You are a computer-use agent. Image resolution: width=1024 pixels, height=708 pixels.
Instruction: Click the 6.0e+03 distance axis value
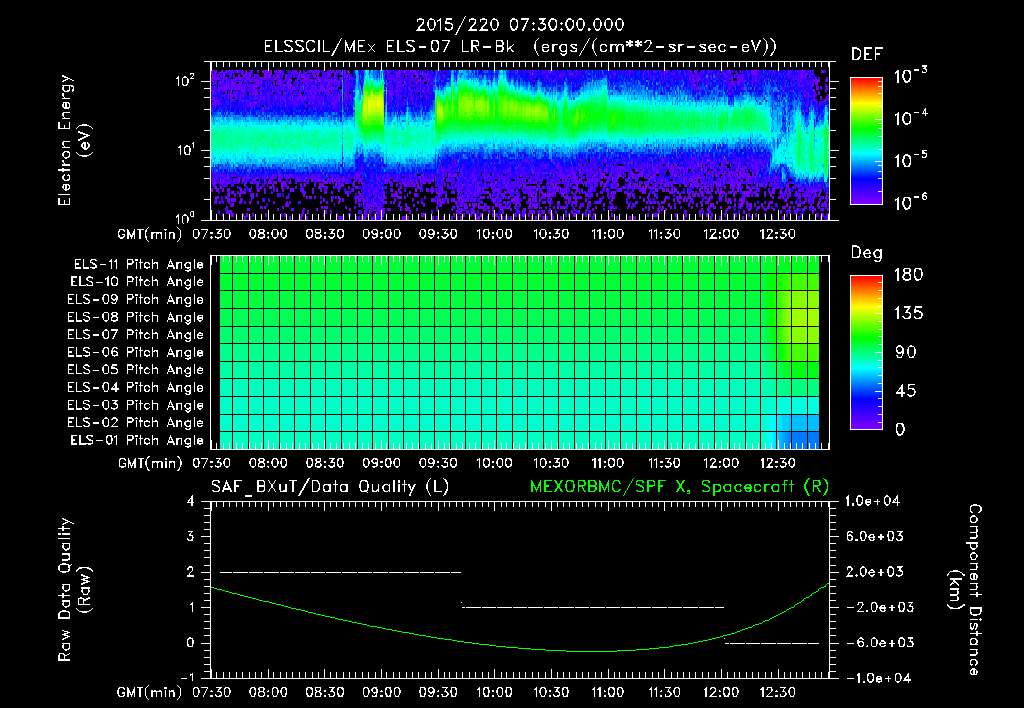[x=874, y=537]
